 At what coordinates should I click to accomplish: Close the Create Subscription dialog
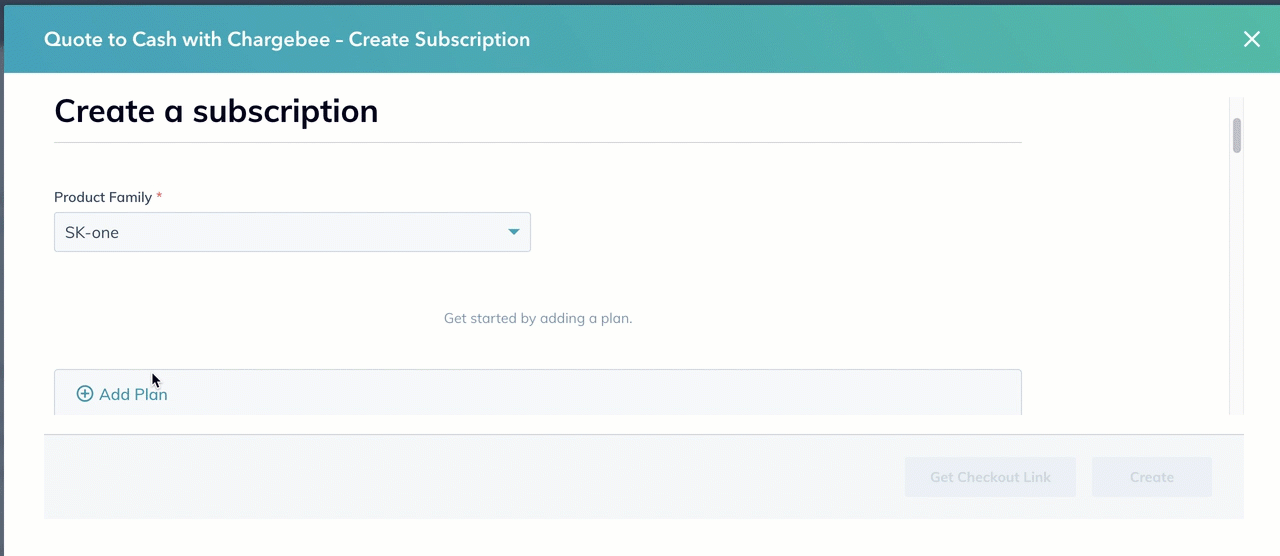tap(1251, 39)
